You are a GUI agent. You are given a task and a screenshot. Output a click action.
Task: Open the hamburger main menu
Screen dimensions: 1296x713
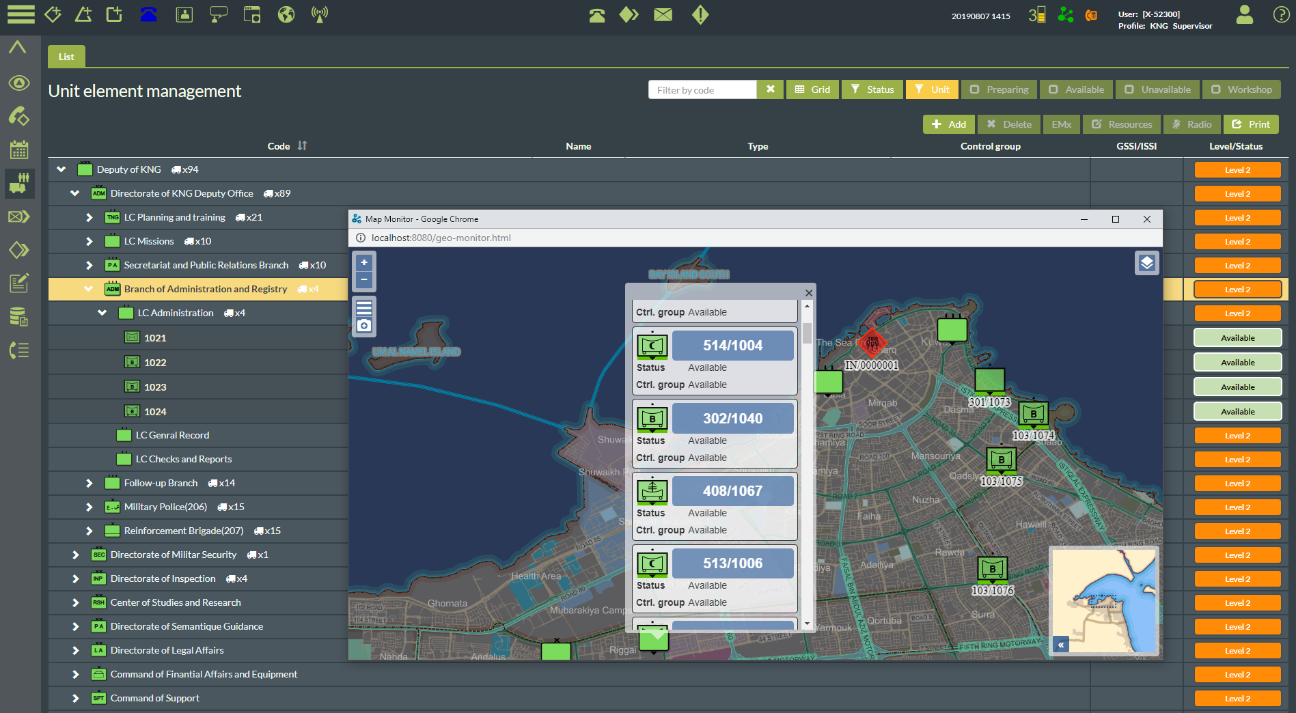click(x=20, y=14)
